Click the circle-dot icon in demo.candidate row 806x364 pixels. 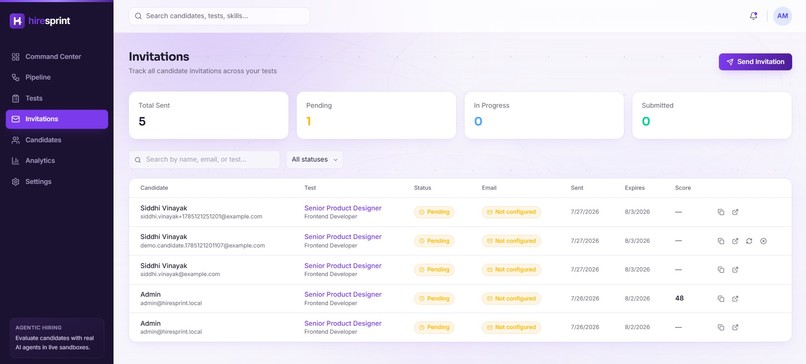[x=763, y=241]
